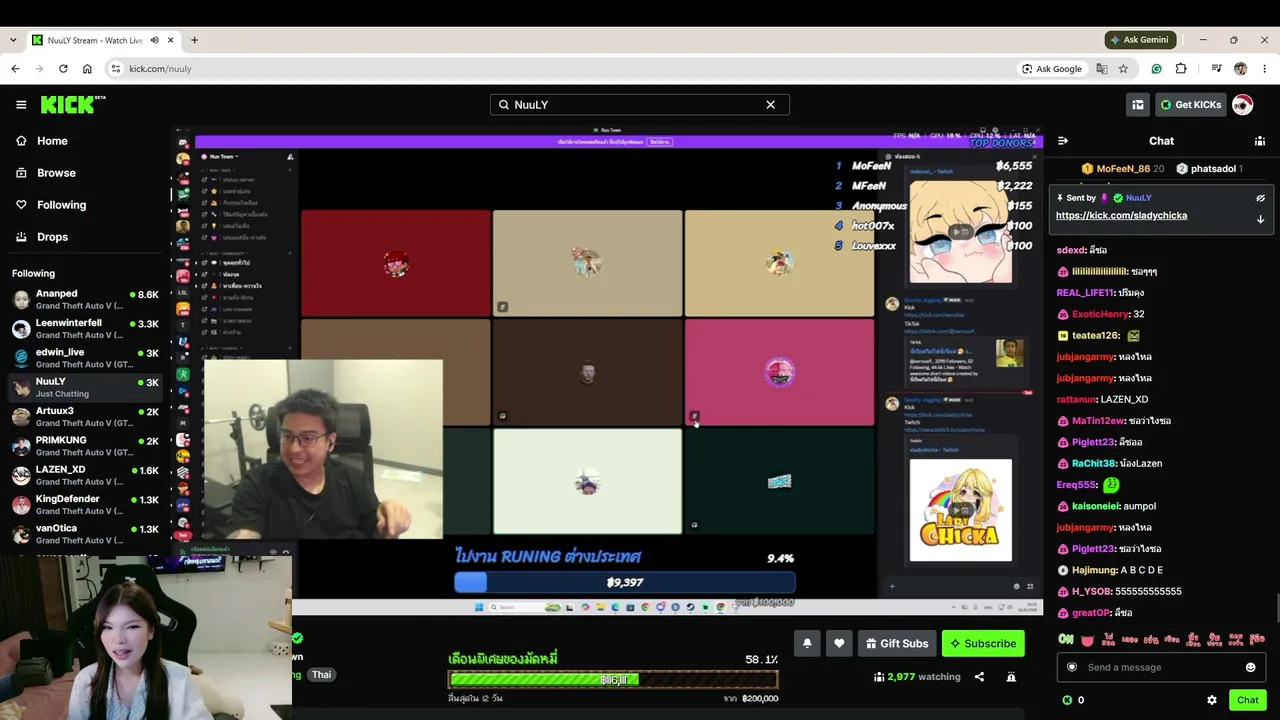
Task: Open the Following page from the sidebar
Action: click(61, 205)
